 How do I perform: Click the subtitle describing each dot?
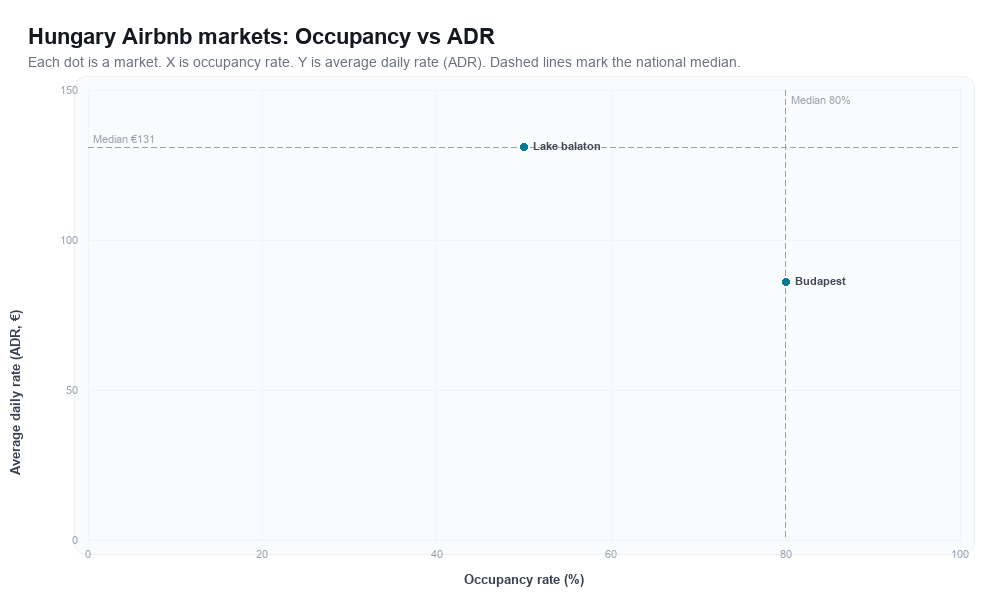pyautogui.click(x=384, y=62)
